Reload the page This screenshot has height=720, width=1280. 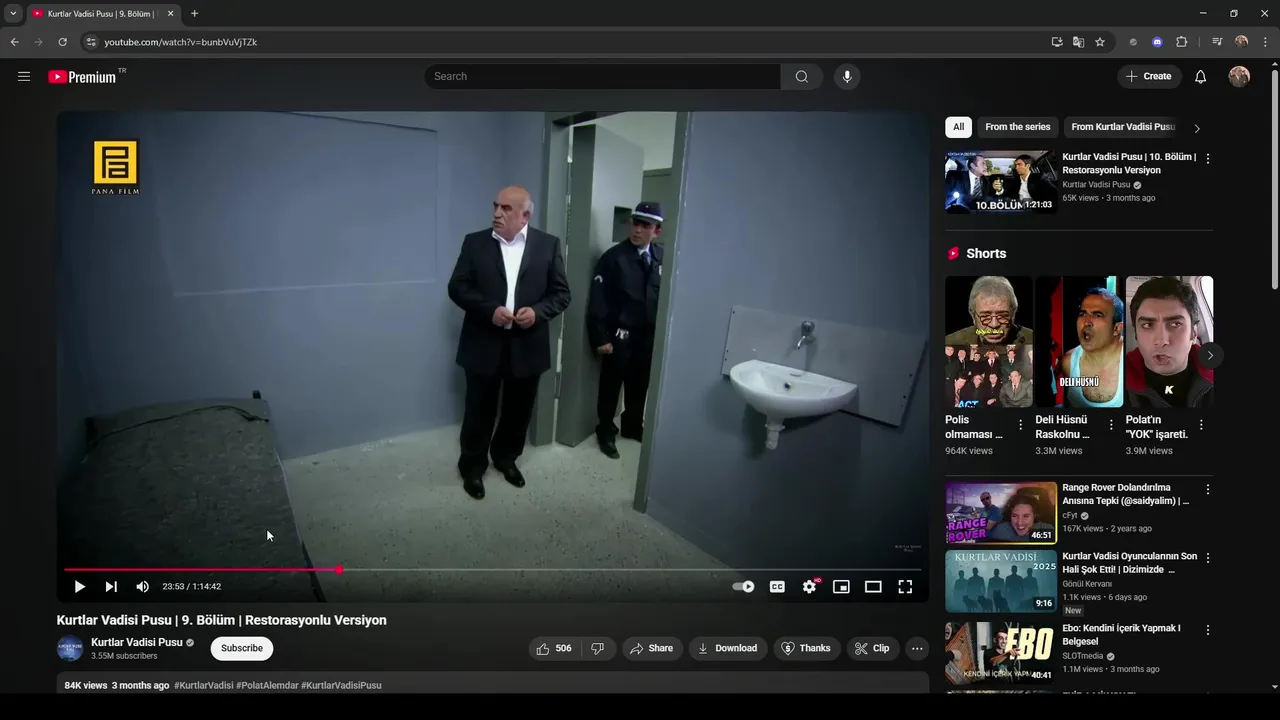pyautogui.click(x=62, y=42)
